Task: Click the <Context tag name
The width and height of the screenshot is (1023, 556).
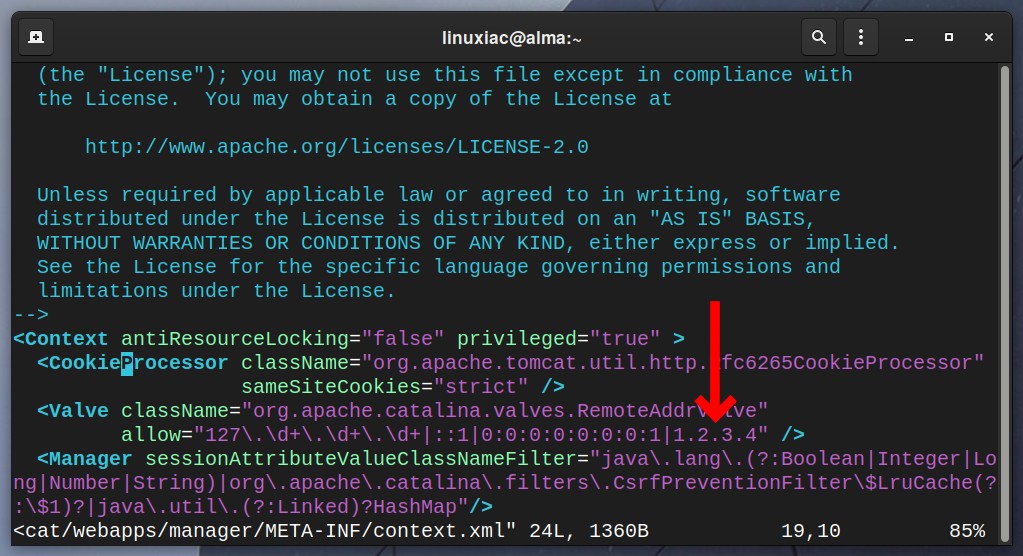Action: [61, 339]
